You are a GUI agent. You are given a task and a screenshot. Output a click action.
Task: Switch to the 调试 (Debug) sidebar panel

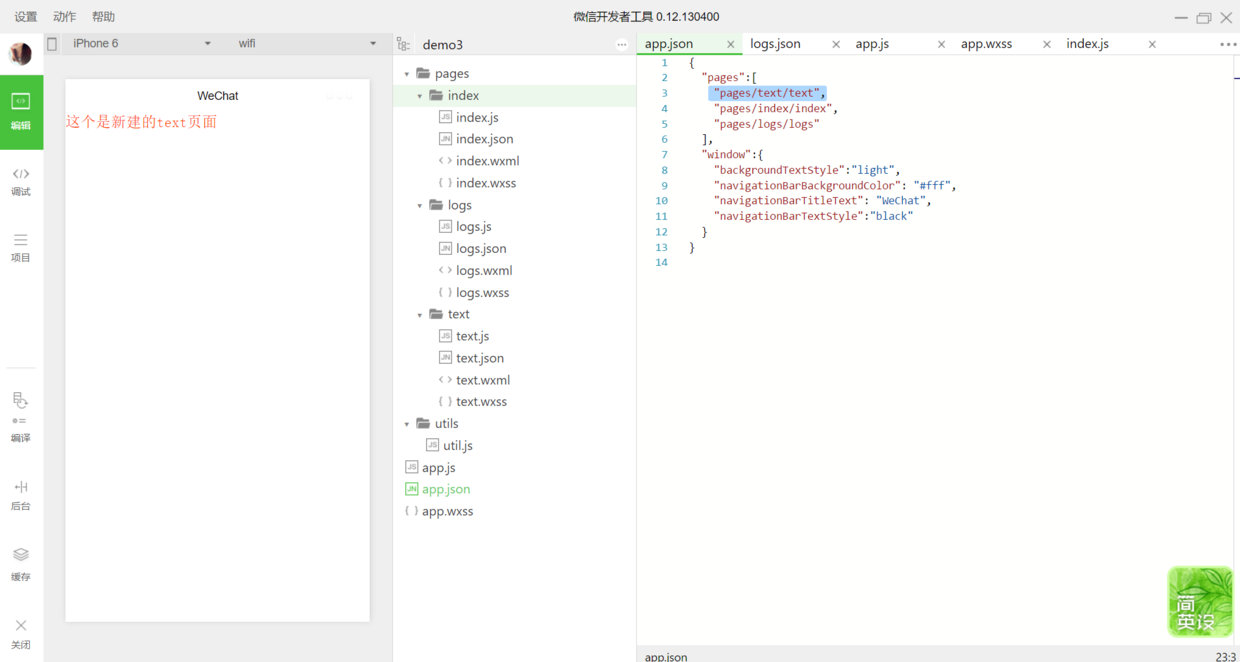click(21, 181)
